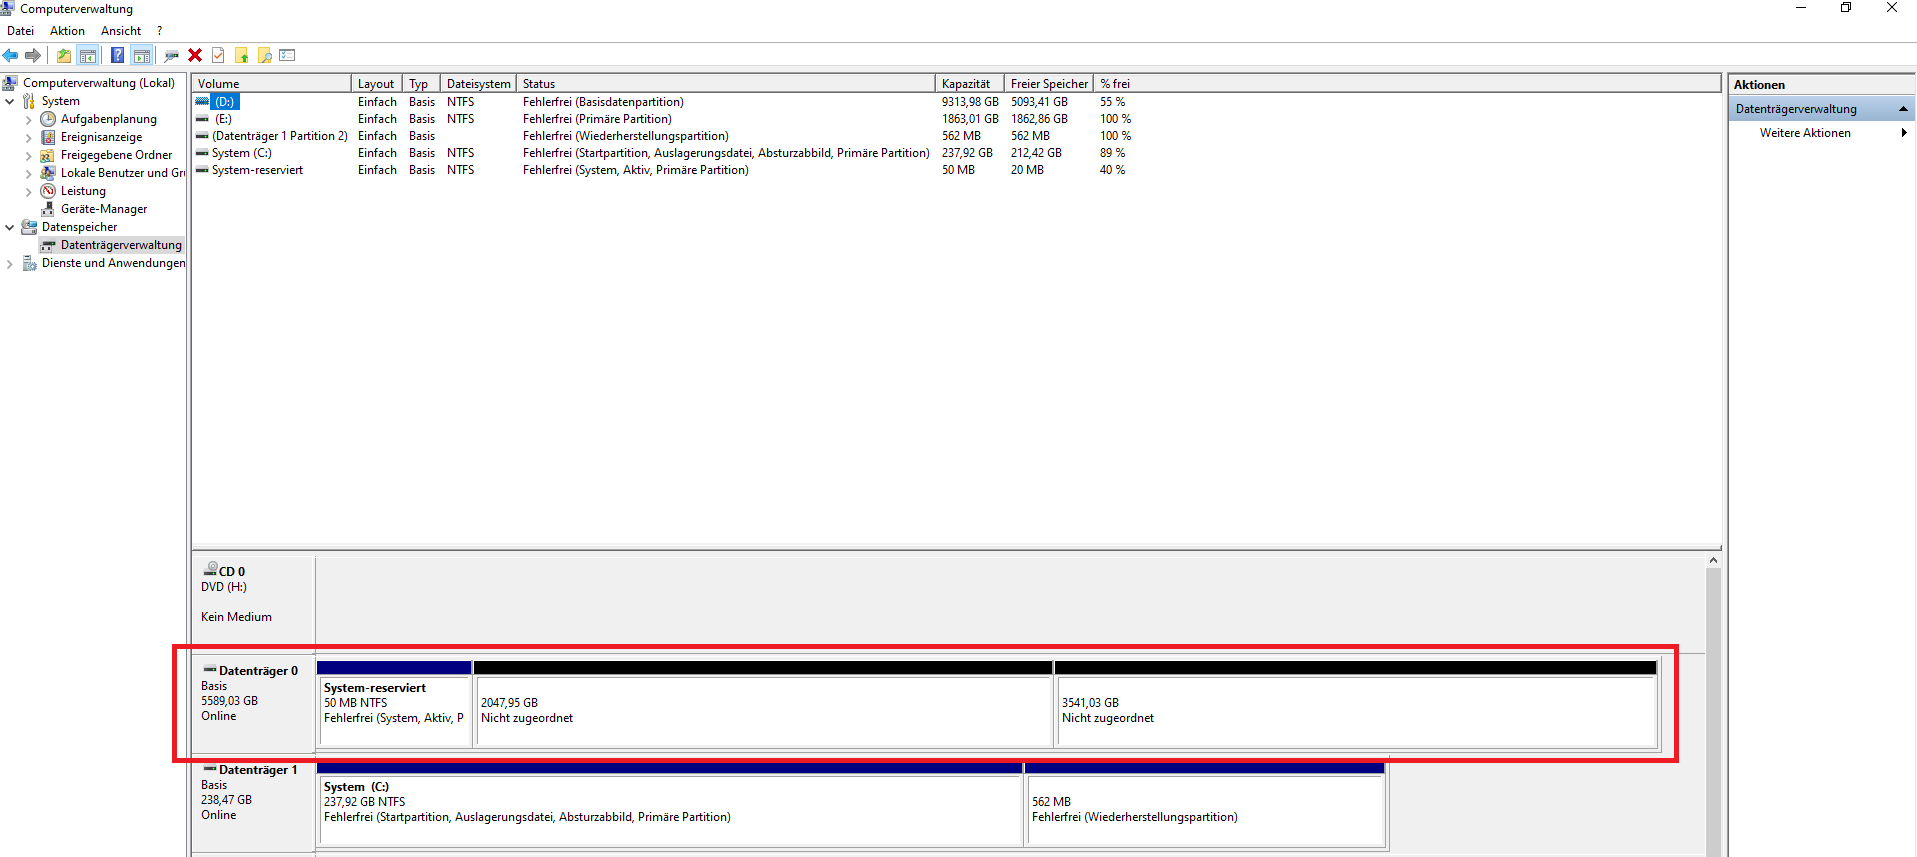Toggle the console tree pane toolbar icon
The image size is (1917, 857).
[88, 55]
